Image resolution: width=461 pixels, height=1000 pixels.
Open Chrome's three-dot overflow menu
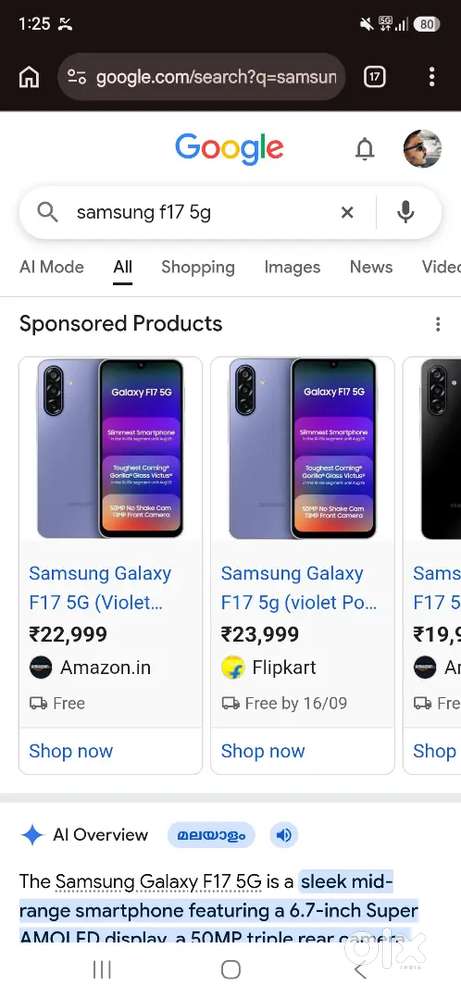pyautogui.click(x=432, y=77)
